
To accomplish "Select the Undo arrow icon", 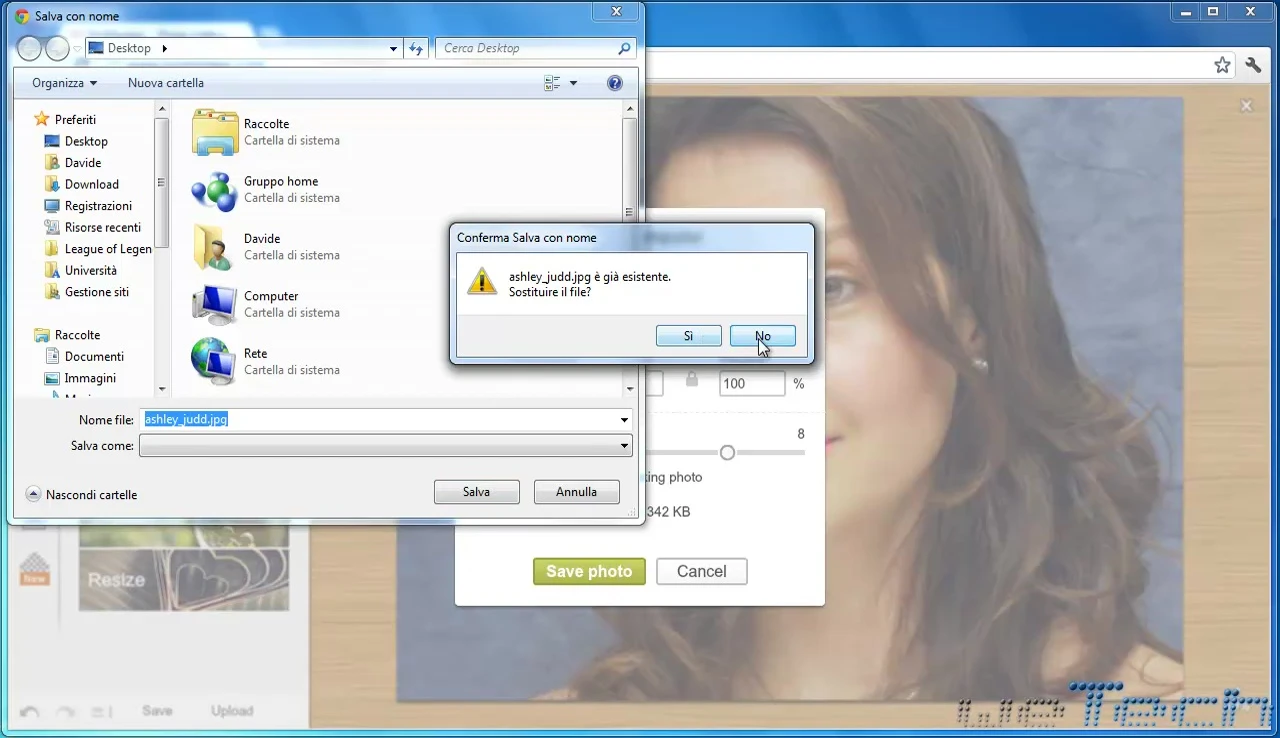I will pyautogui.click(x=29, y=711).
